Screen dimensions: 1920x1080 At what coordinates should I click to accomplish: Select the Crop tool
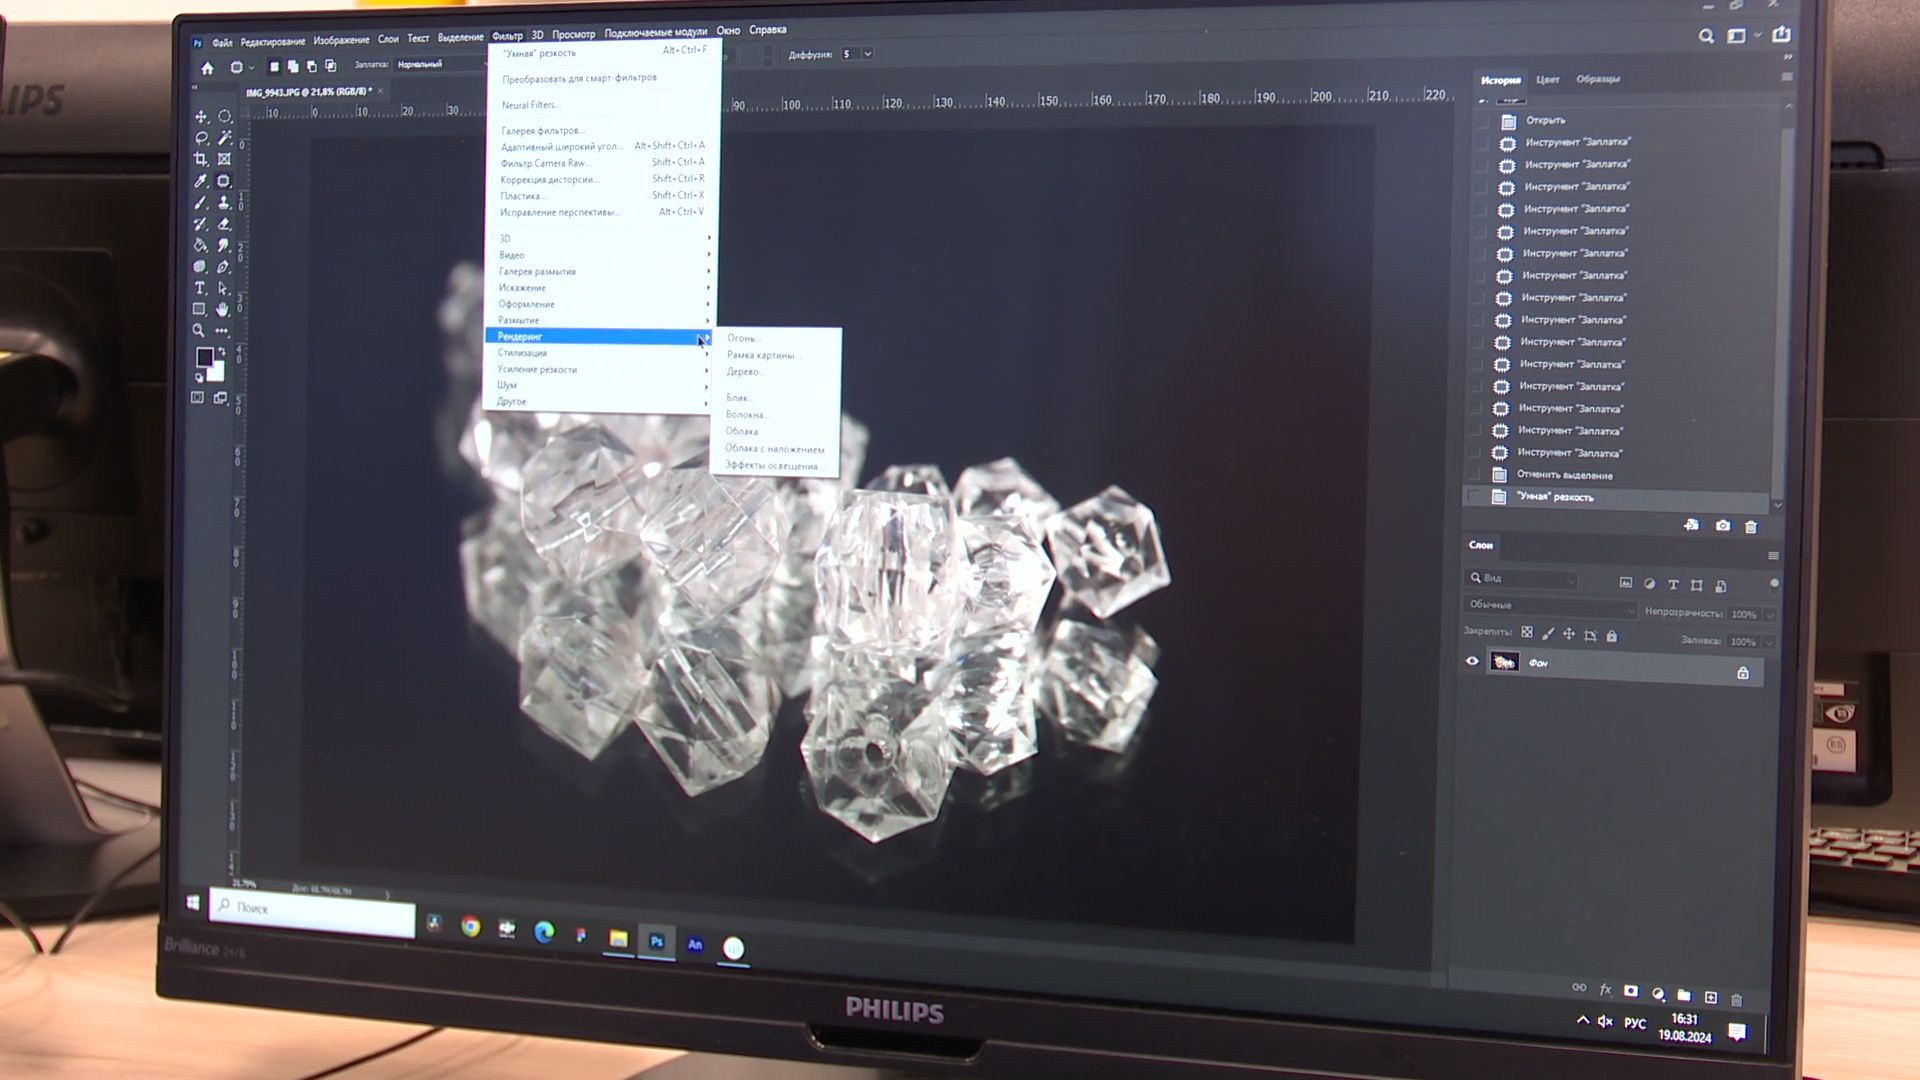click(x=201, y=159)
